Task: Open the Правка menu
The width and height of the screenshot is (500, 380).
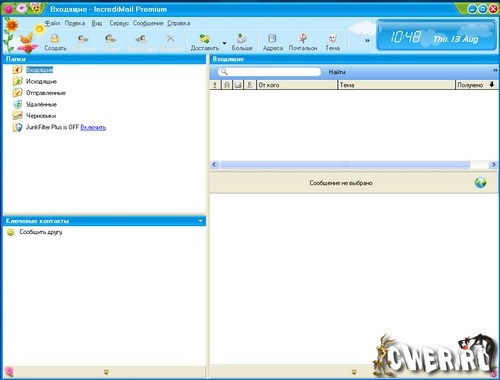Action: [x=75, y=23]
